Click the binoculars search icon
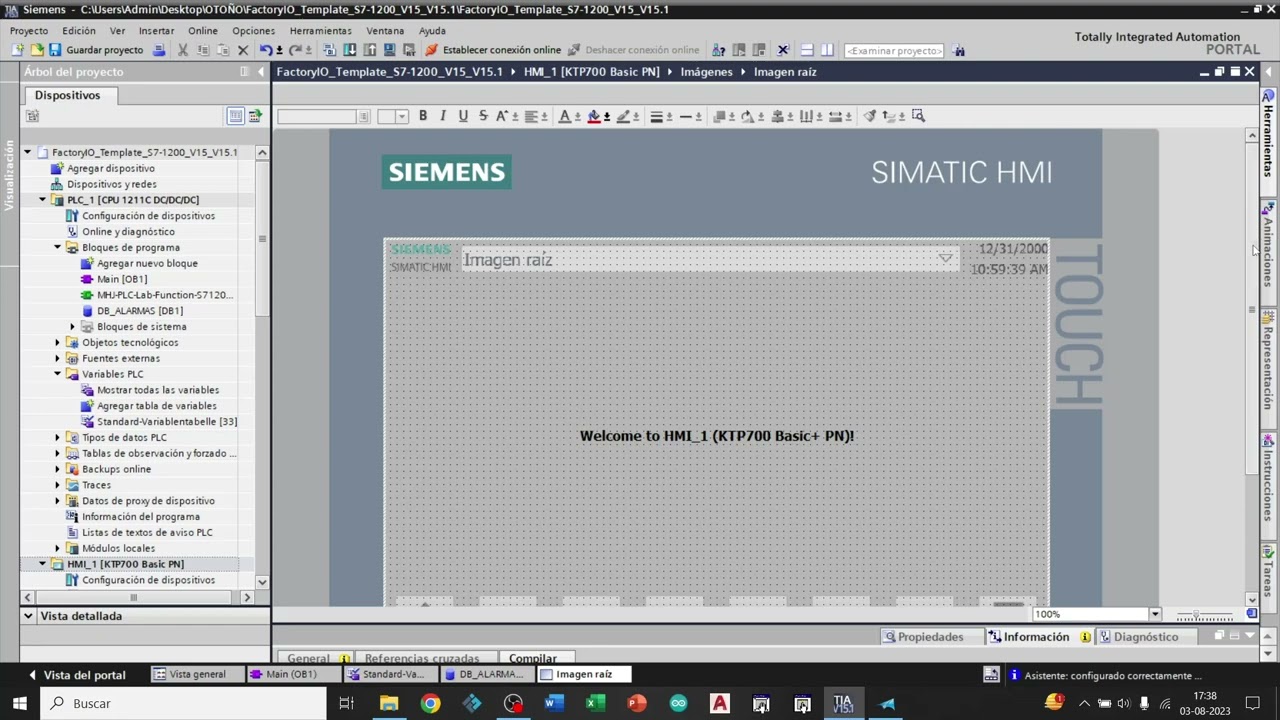Viewport: 1280px width, 720px height. coord(959,50)
